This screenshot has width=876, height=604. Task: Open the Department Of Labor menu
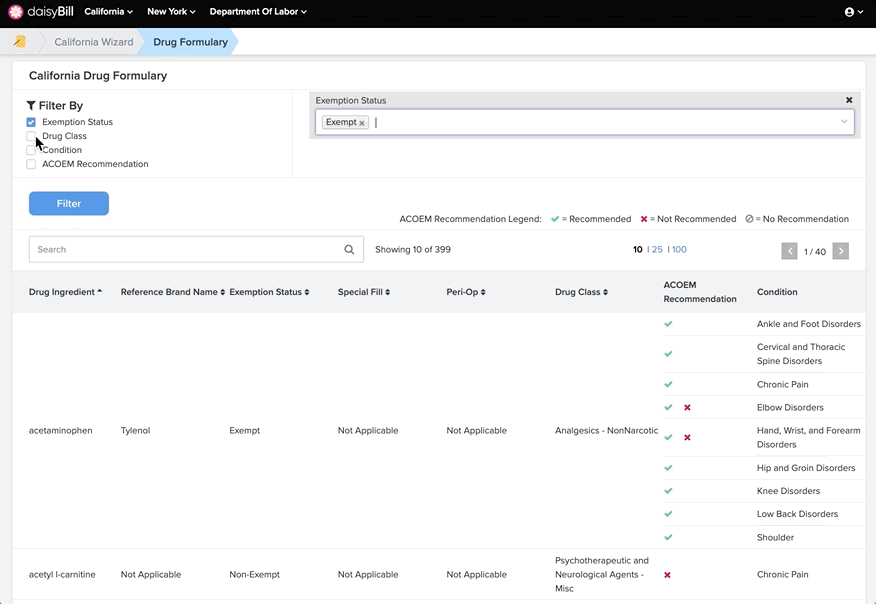[x=258, y=11]
